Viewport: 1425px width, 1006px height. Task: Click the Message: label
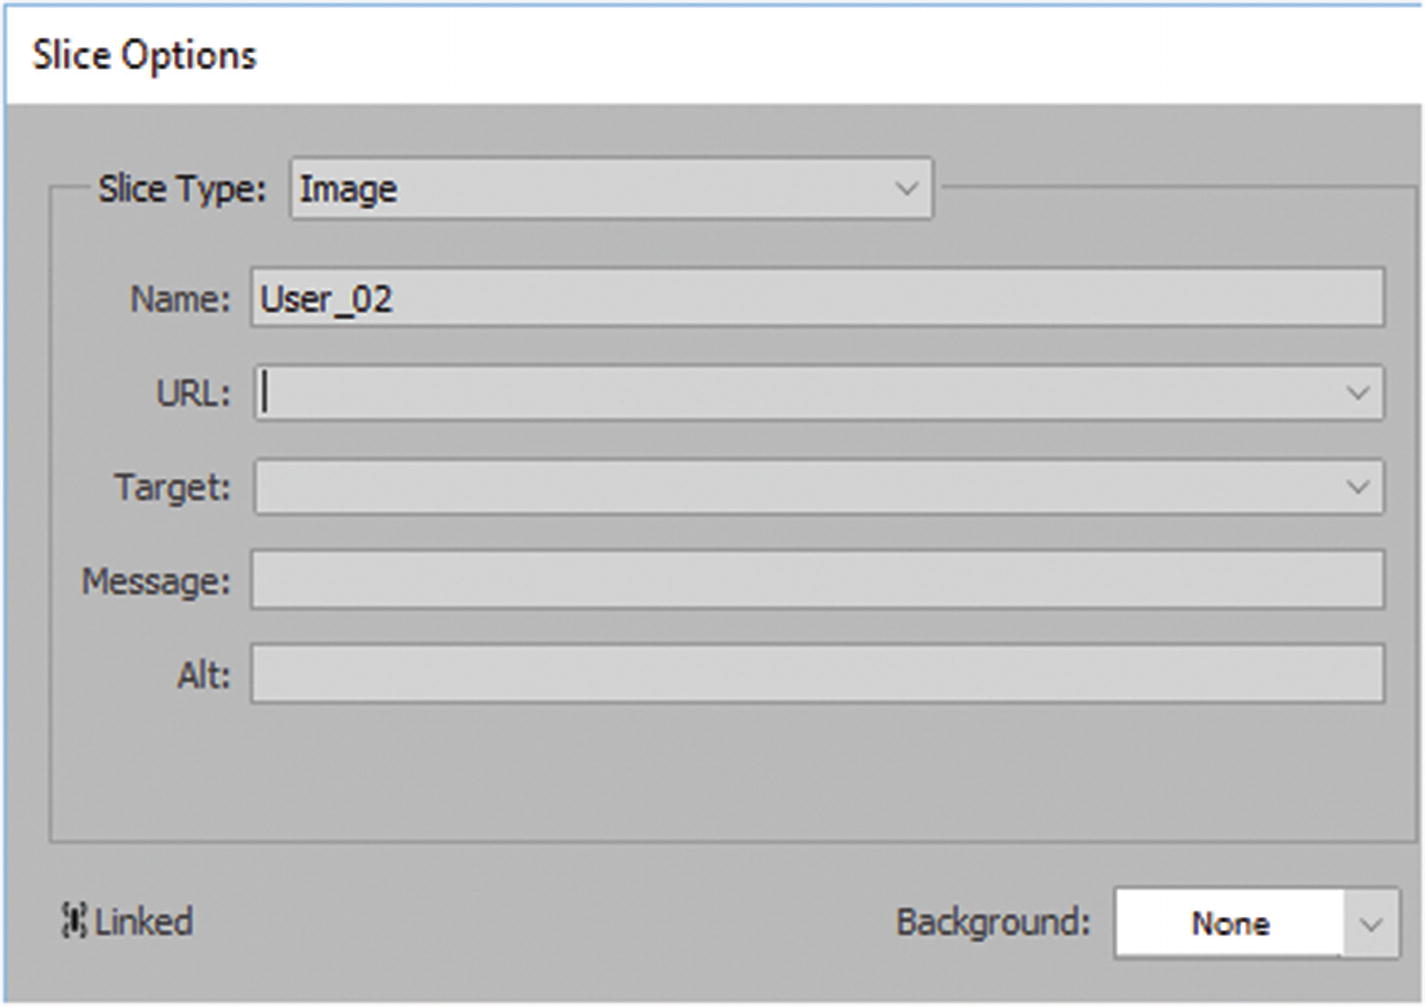click(155, 580)
